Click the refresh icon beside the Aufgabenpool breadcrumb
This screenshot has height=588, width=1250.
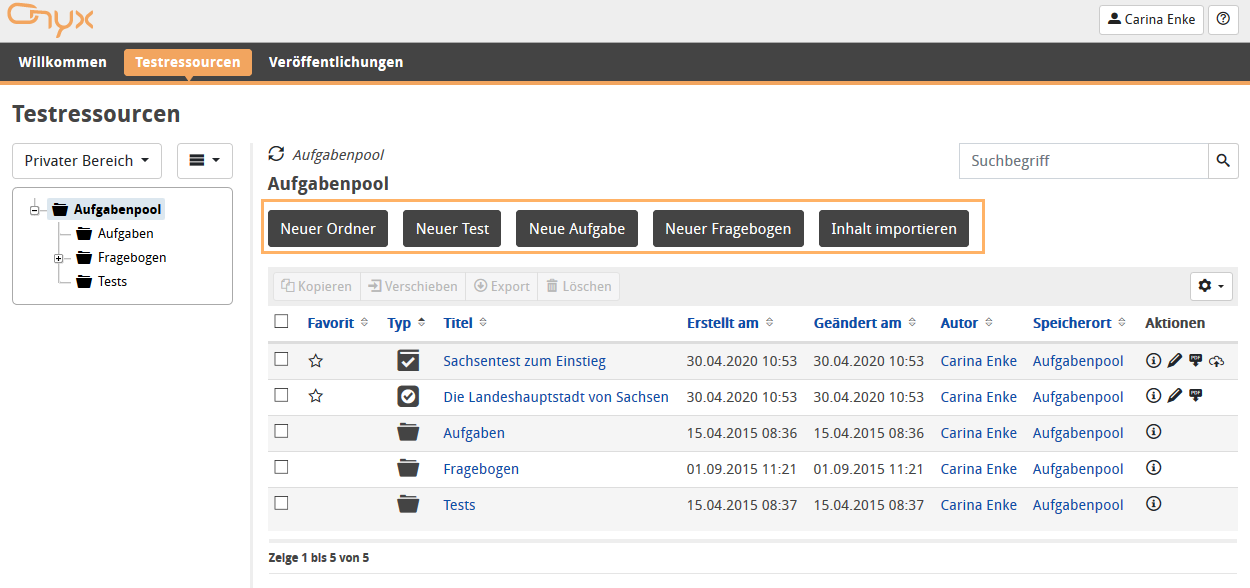[277, 155]
